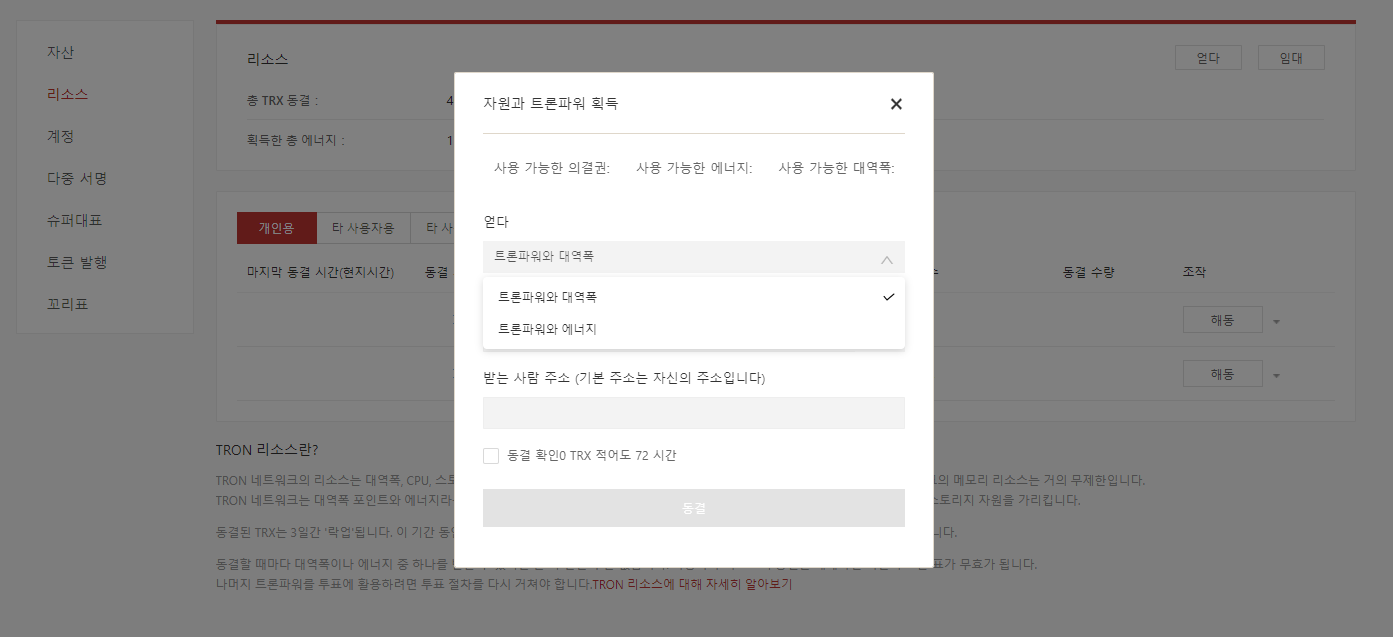
Task: Select 슈퍼대표 sidebar item
Action: click(x=75, y=220)
